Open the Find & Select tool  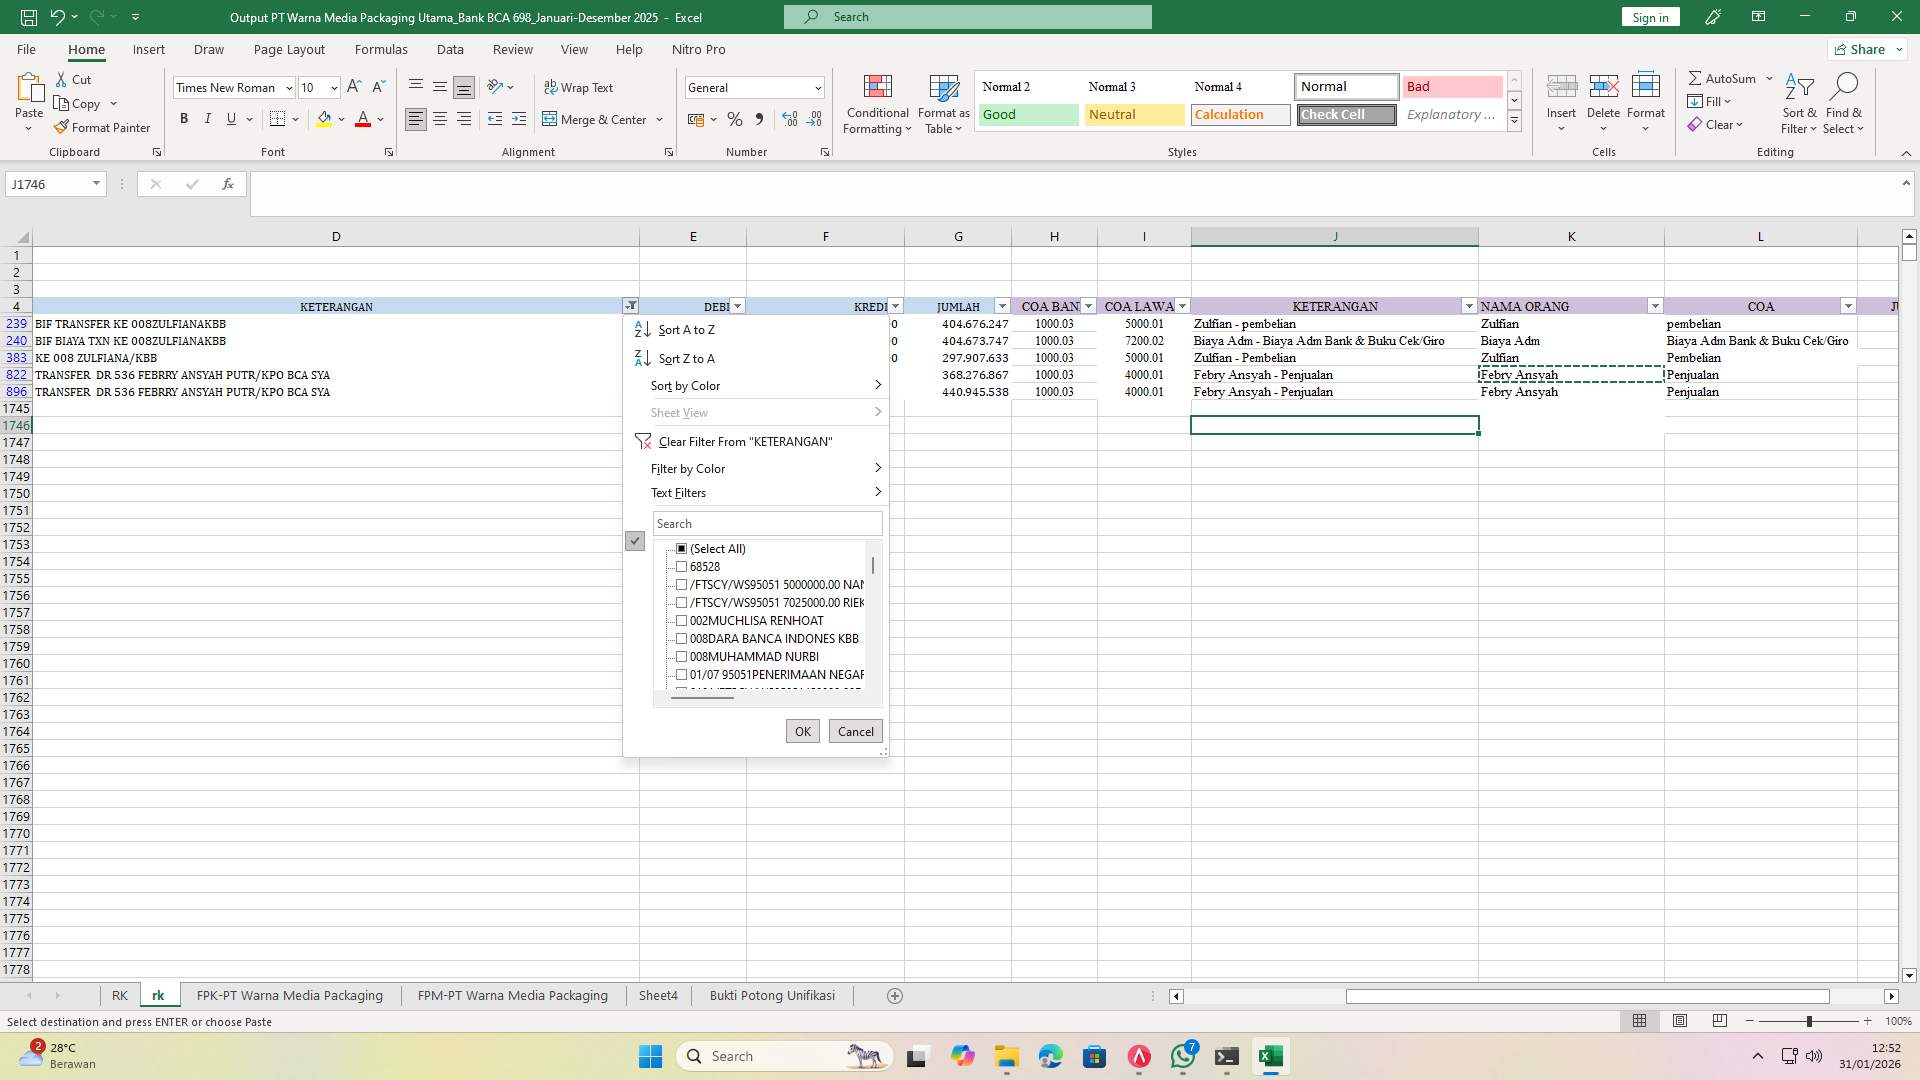coord(1843,105)
